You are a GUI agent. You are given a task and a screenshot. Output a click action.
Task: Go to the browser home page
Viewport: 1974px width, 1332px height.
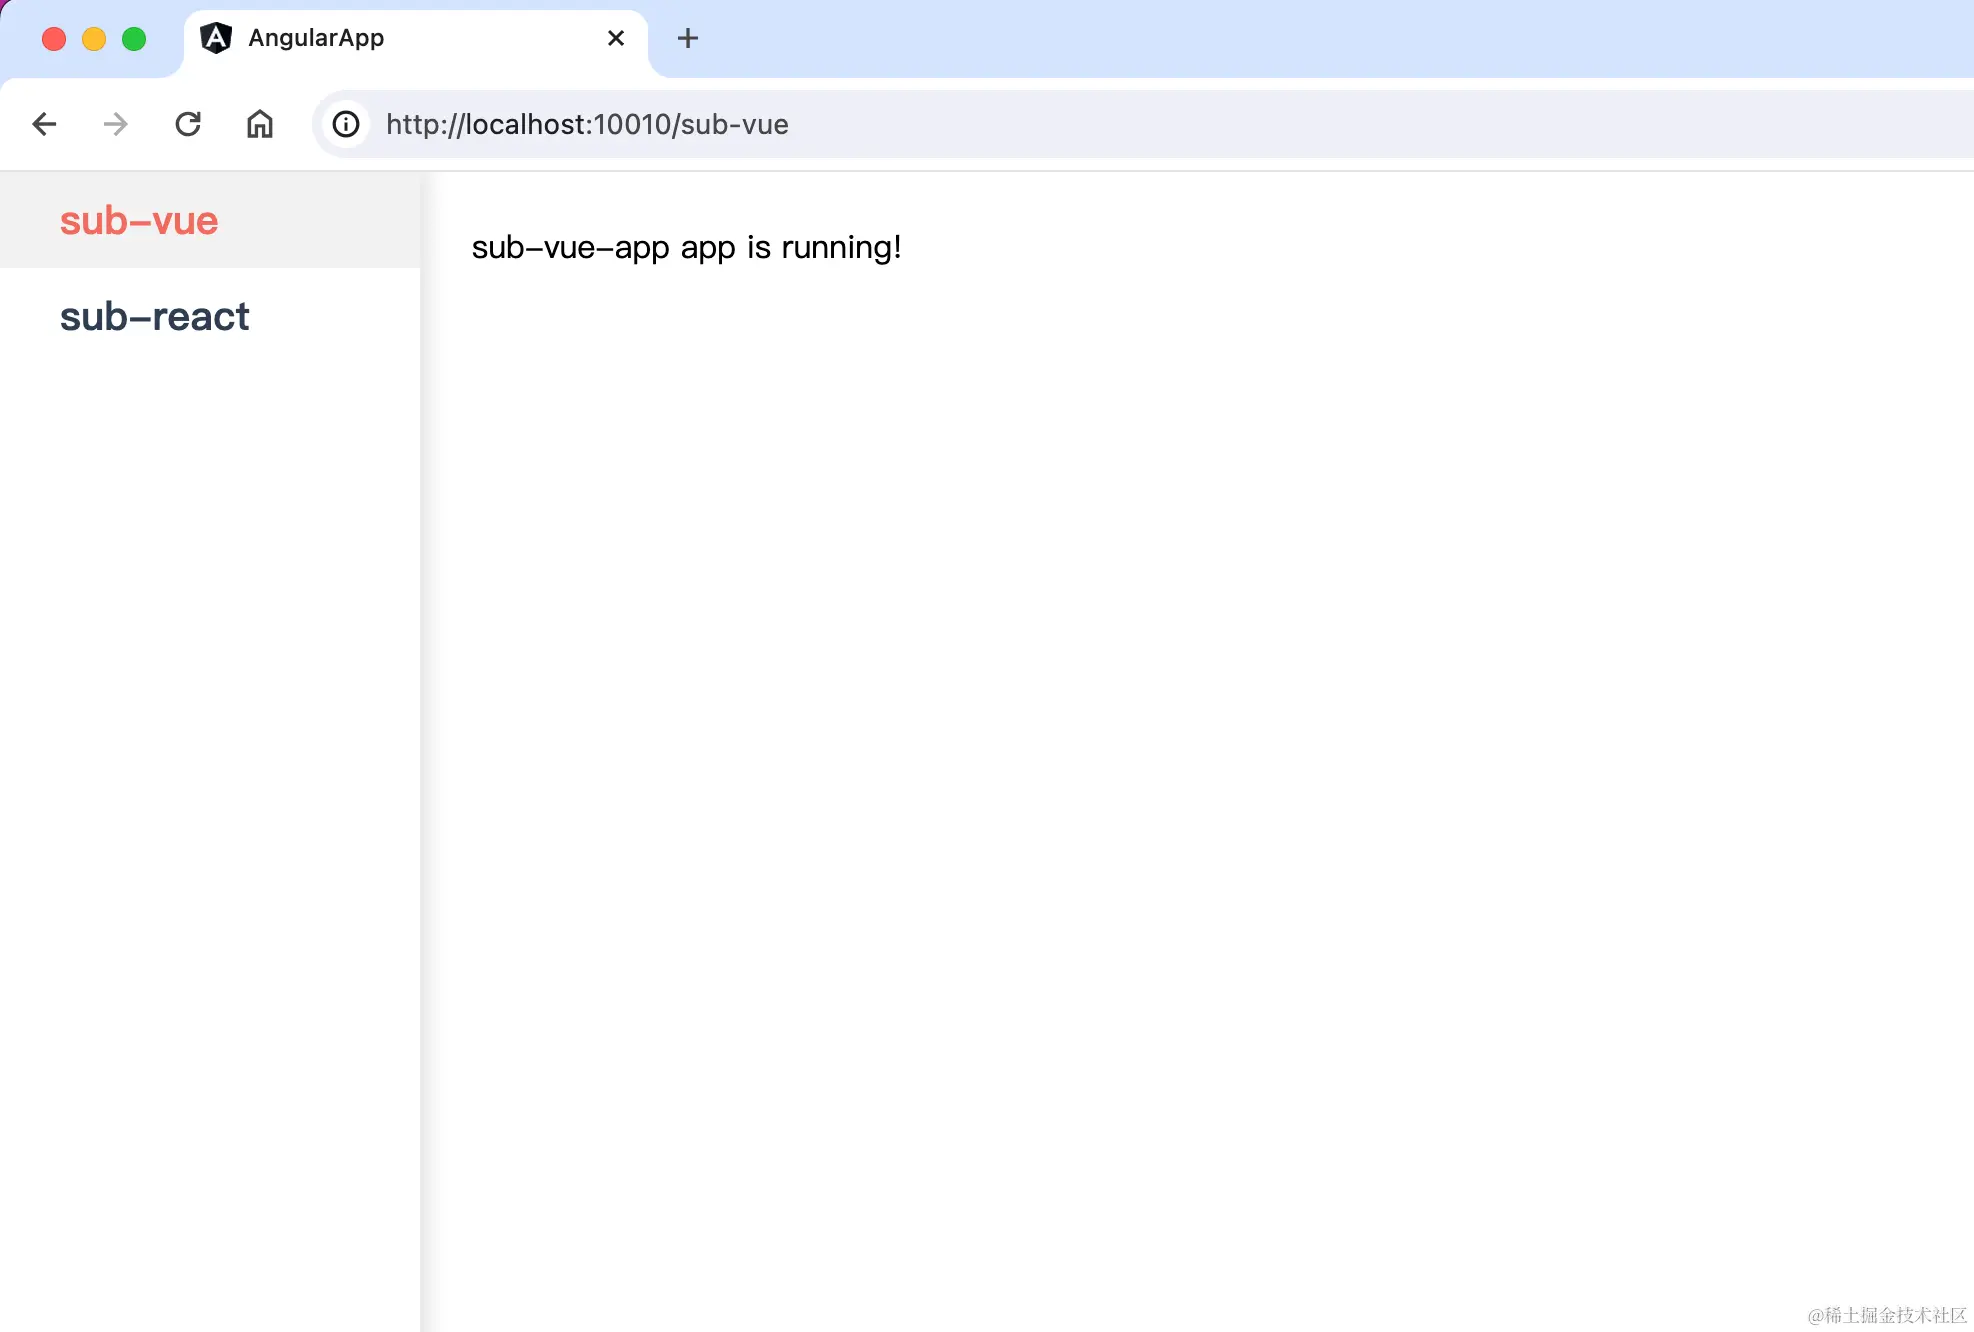coord(260,124)
